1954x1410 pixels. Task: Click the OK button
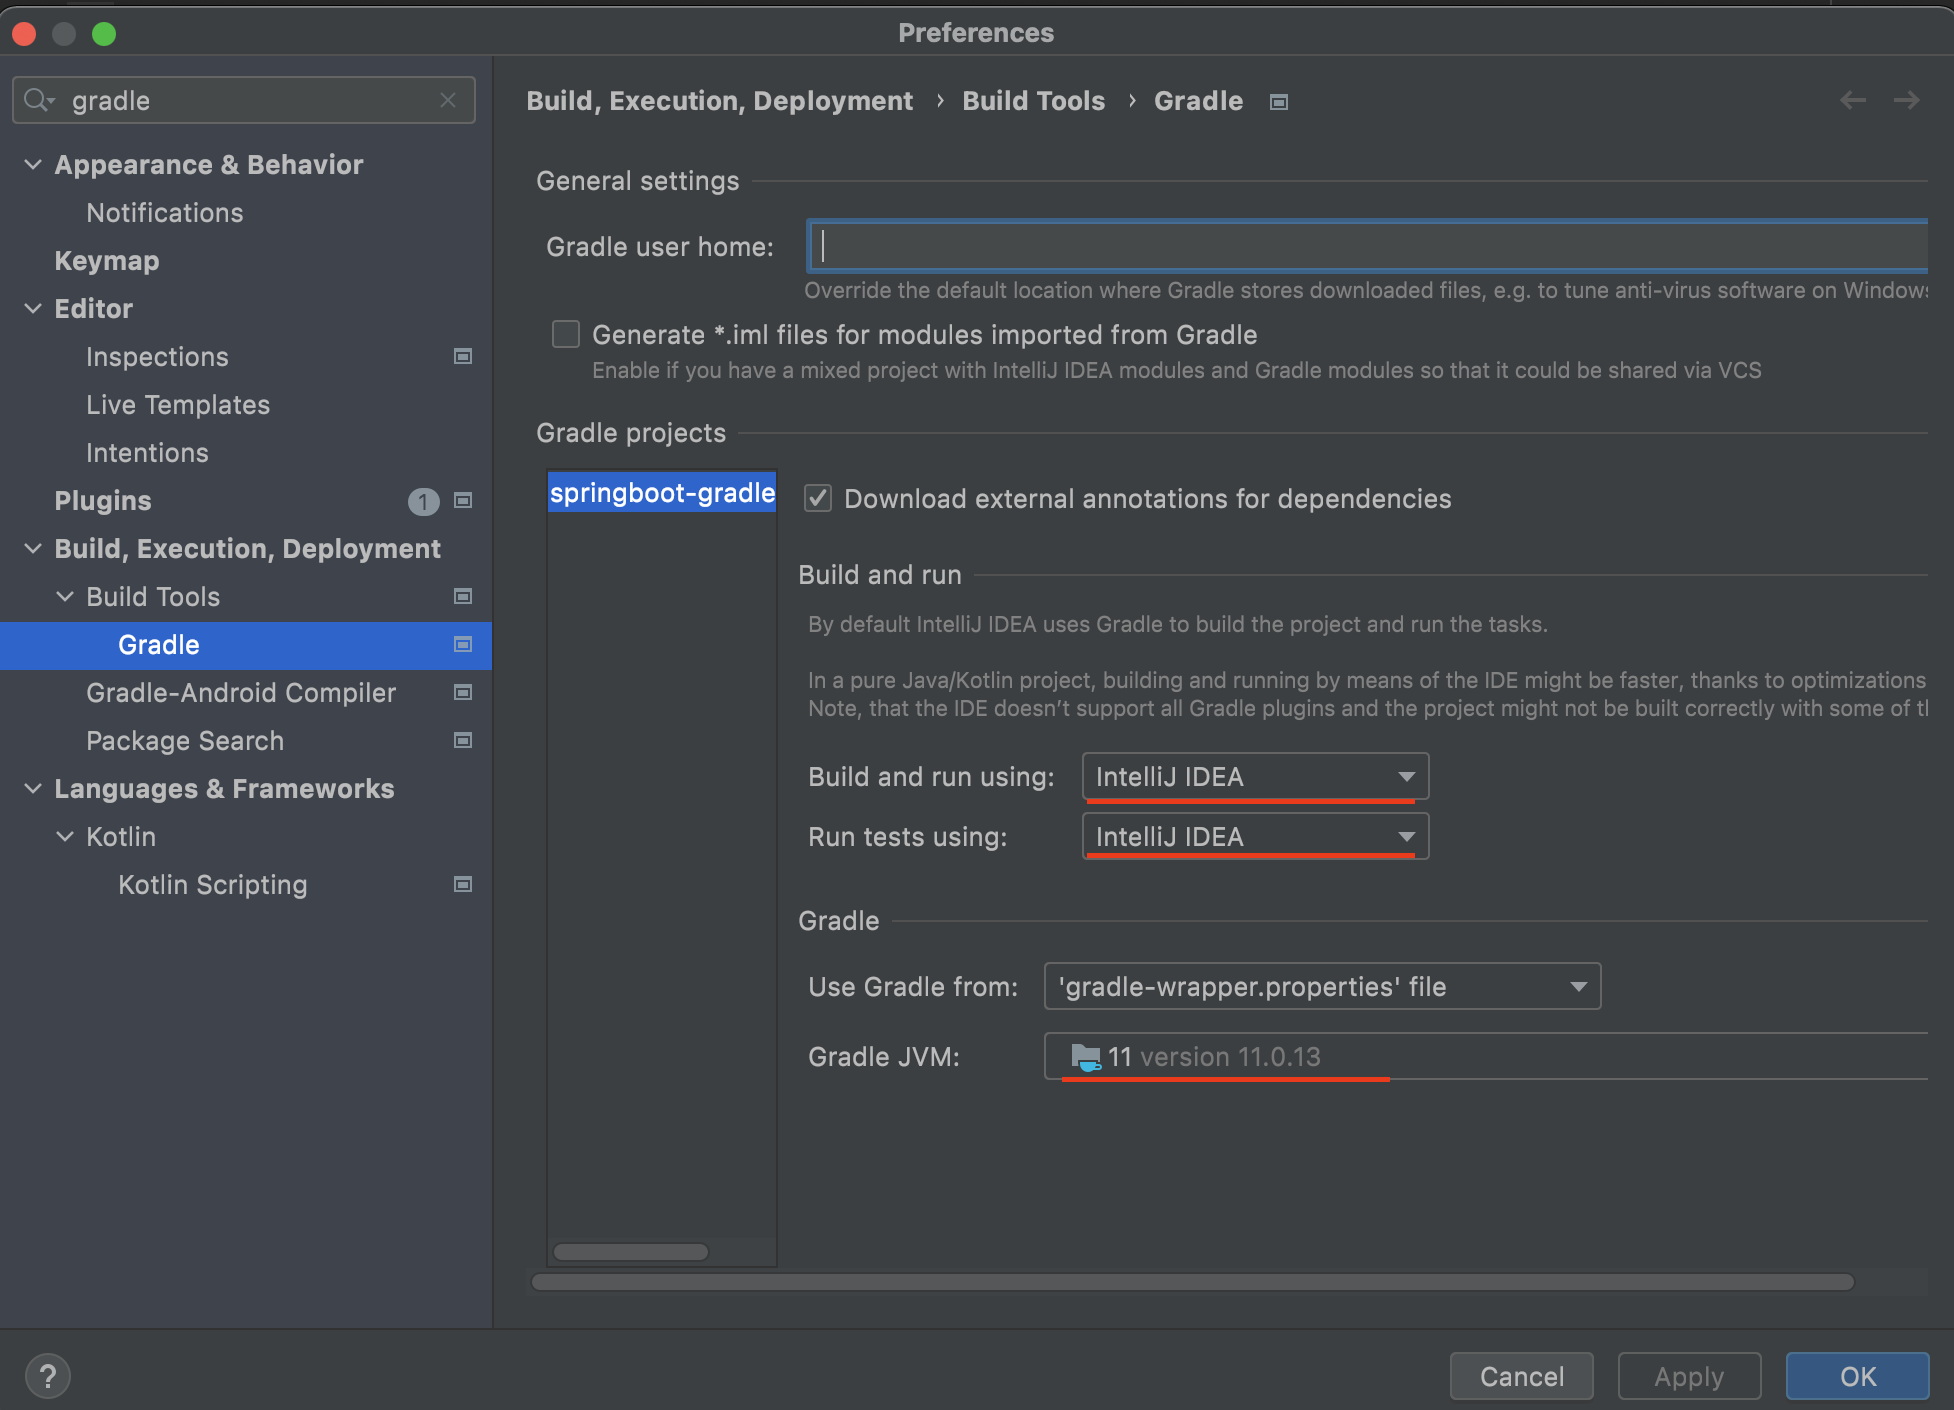[x=1856, y=1376]
